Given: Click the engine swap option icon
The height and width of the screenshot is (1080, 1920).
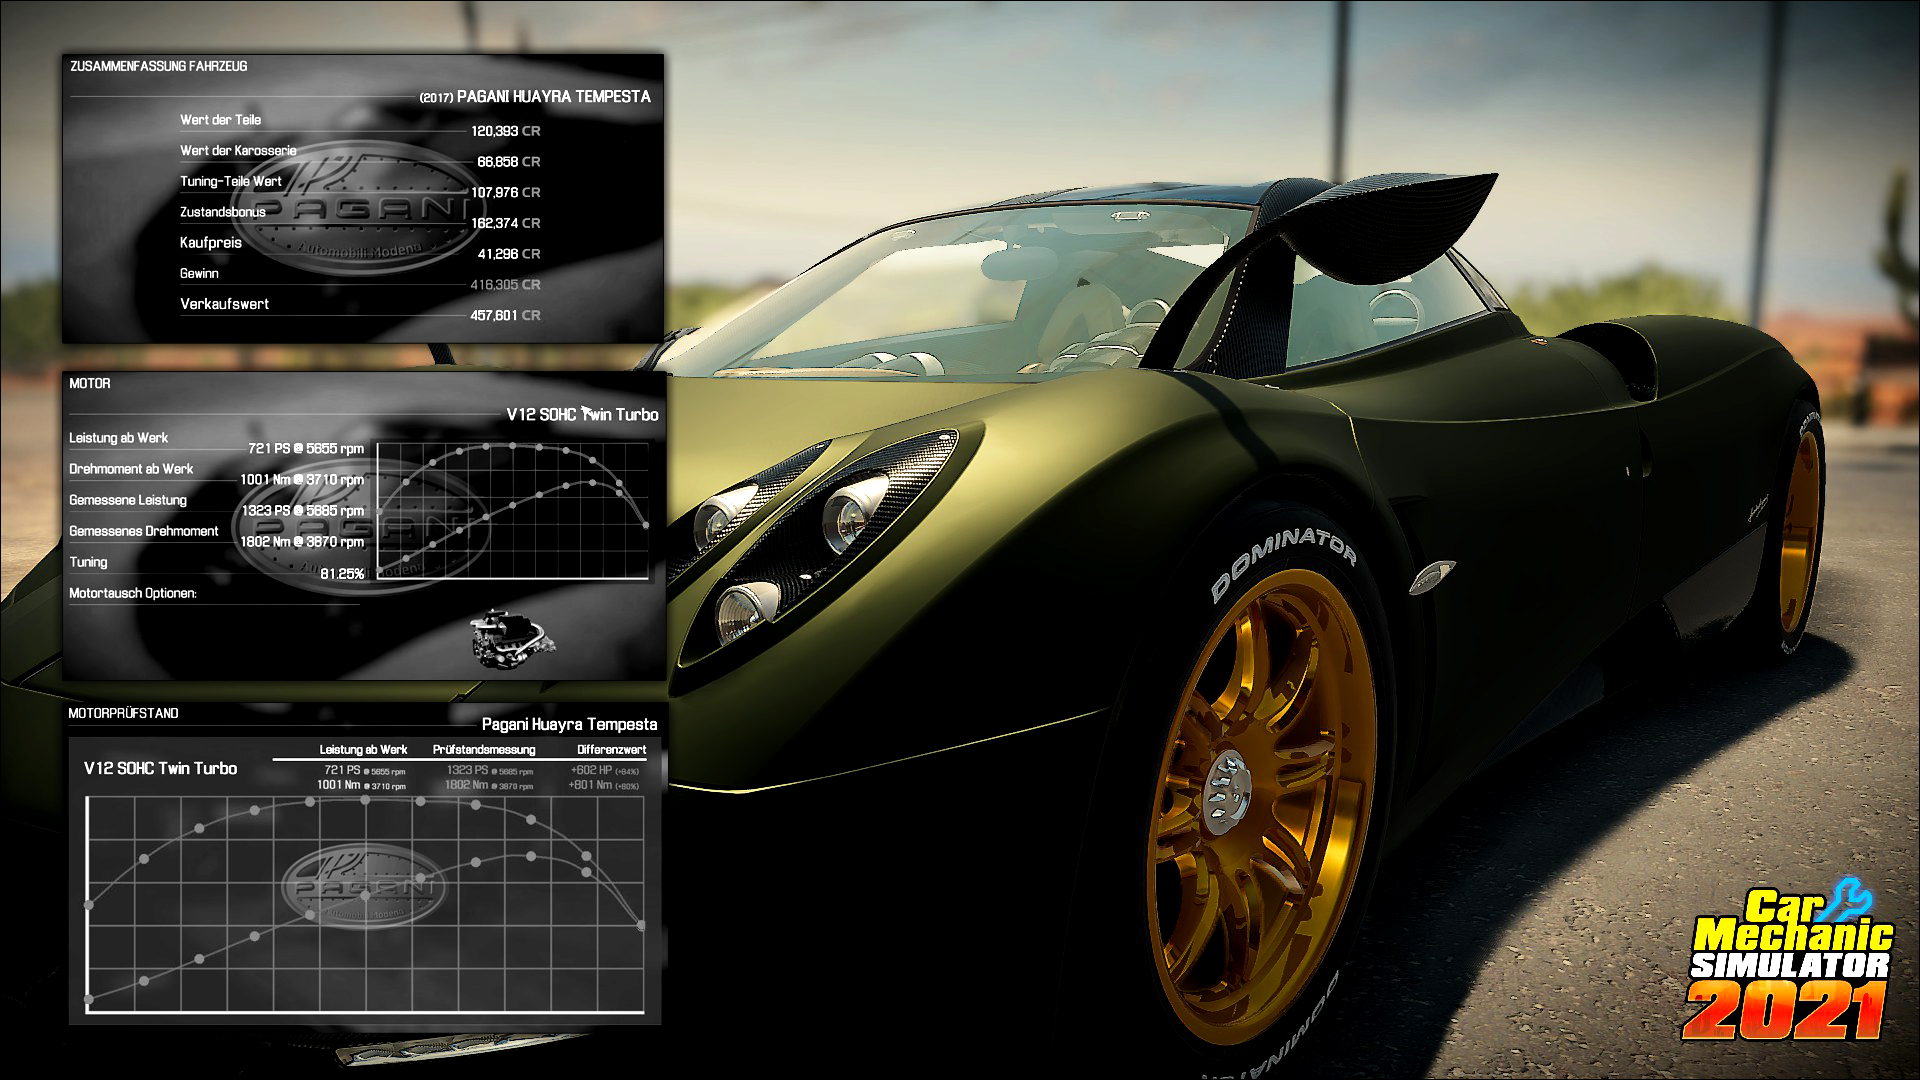Looking at the screenshot, I should click(512, 640).
